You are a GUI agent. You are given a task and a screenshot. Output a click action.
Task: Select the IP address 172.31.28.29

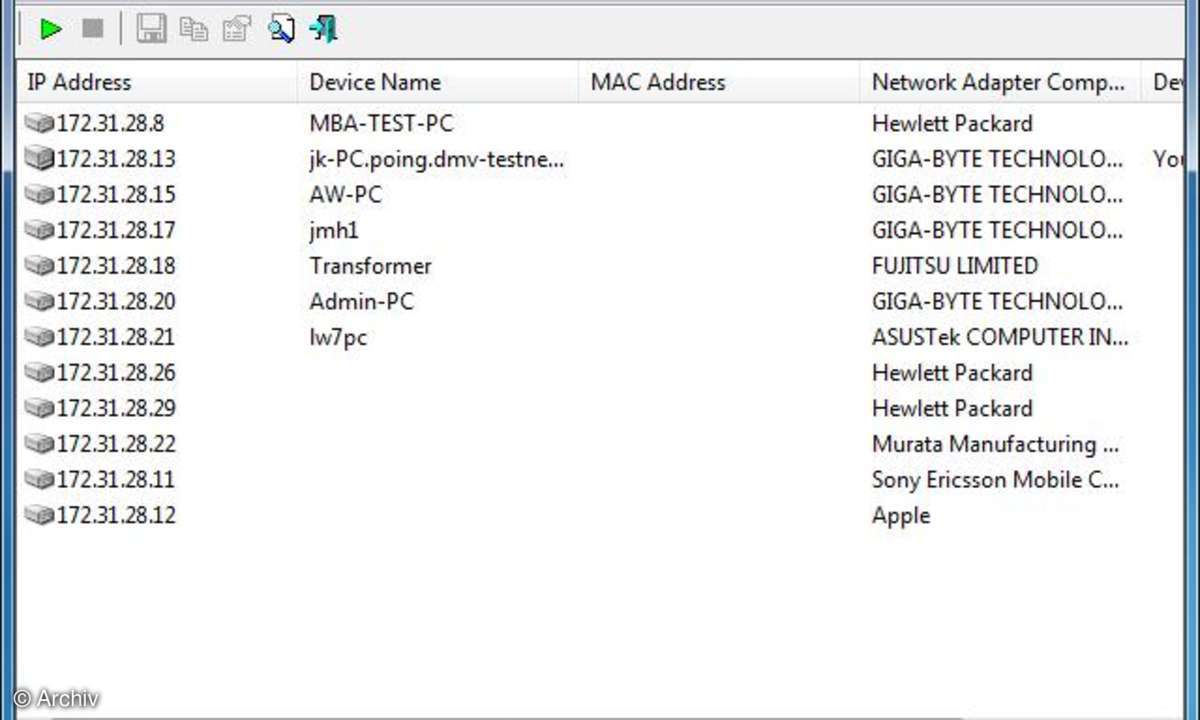116,408
